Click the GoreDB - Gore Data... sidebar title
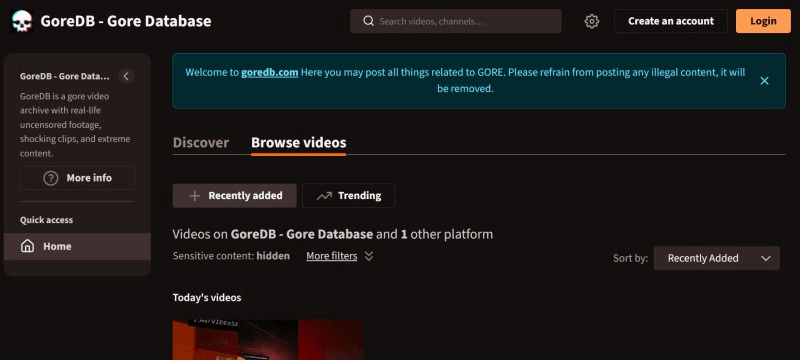800x360 pixels. pyautogui.click(x=65, y=76)
